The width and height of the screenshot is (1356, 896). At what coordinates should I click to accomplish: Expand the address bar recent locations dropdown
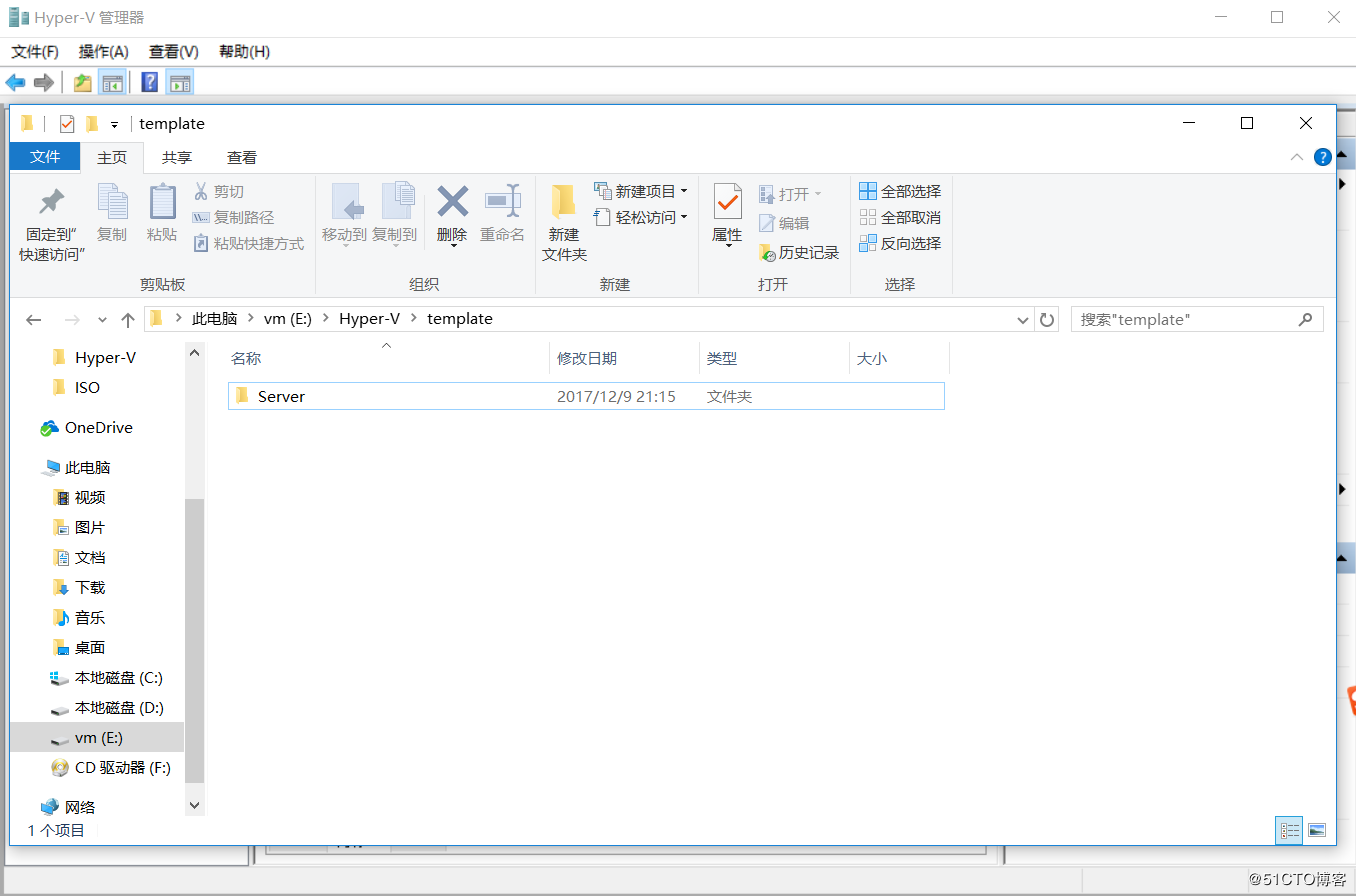click(x=1022, y=318)
